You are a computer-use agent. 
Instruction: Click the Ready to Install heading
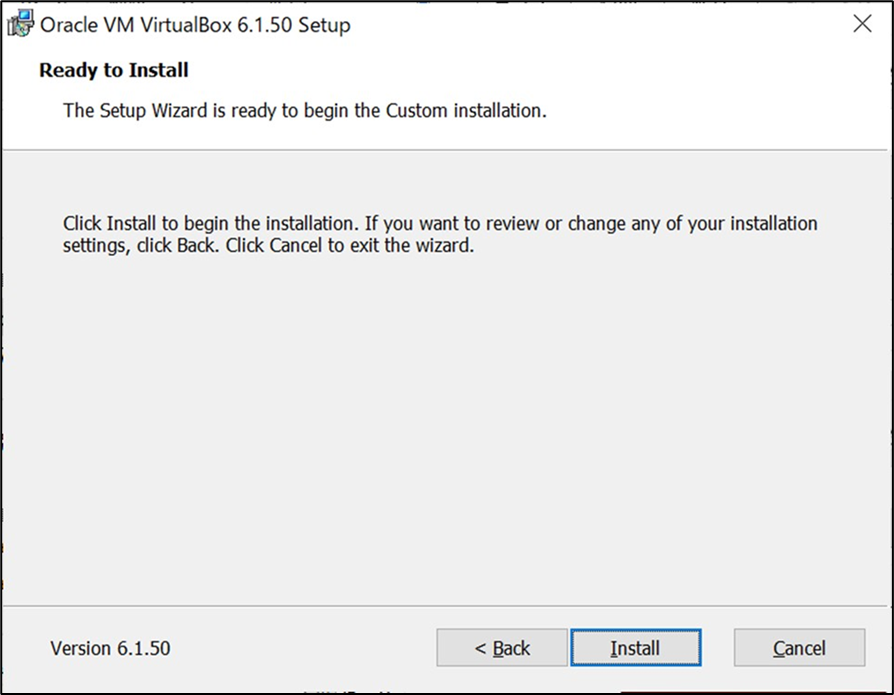(x=113, y=70)
